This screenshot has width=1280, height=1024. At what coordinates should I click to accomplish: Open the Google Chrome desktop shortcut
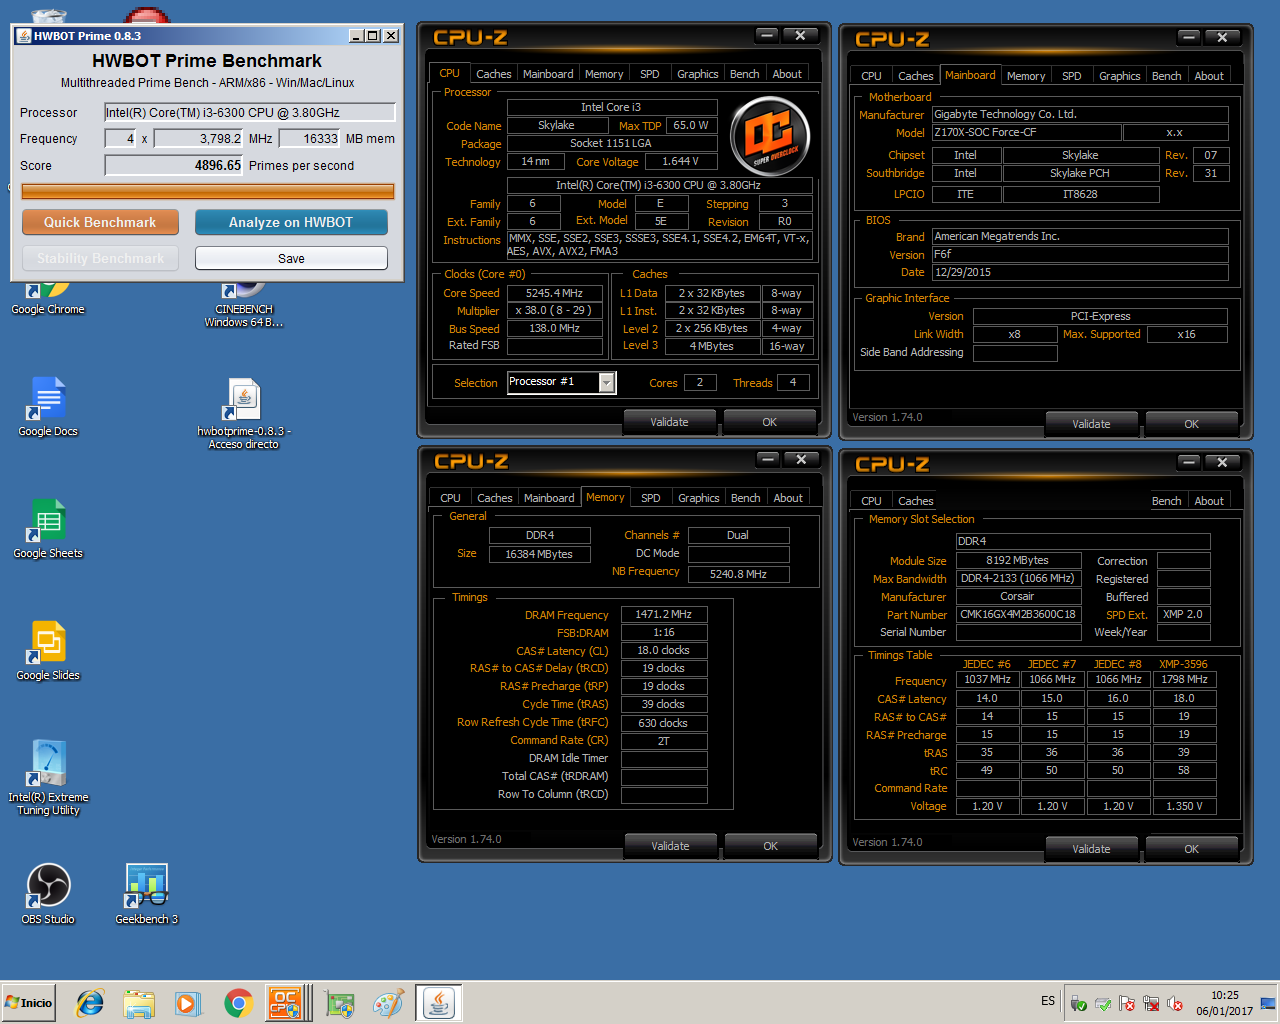coord(47,298)
